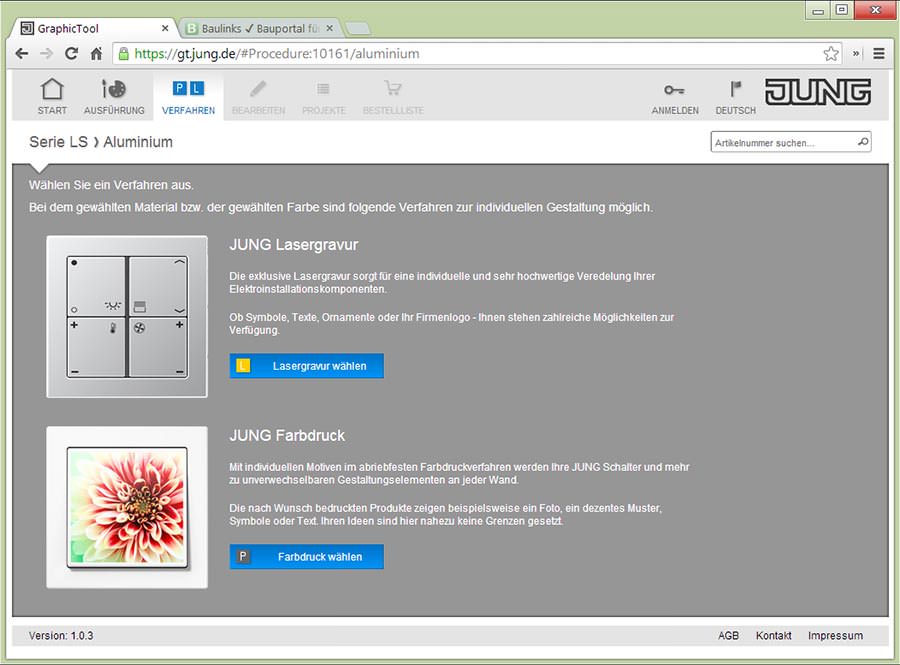Open the BEARBEITEN pencil section
Screen dimensions: 900x665
[258, 96]
